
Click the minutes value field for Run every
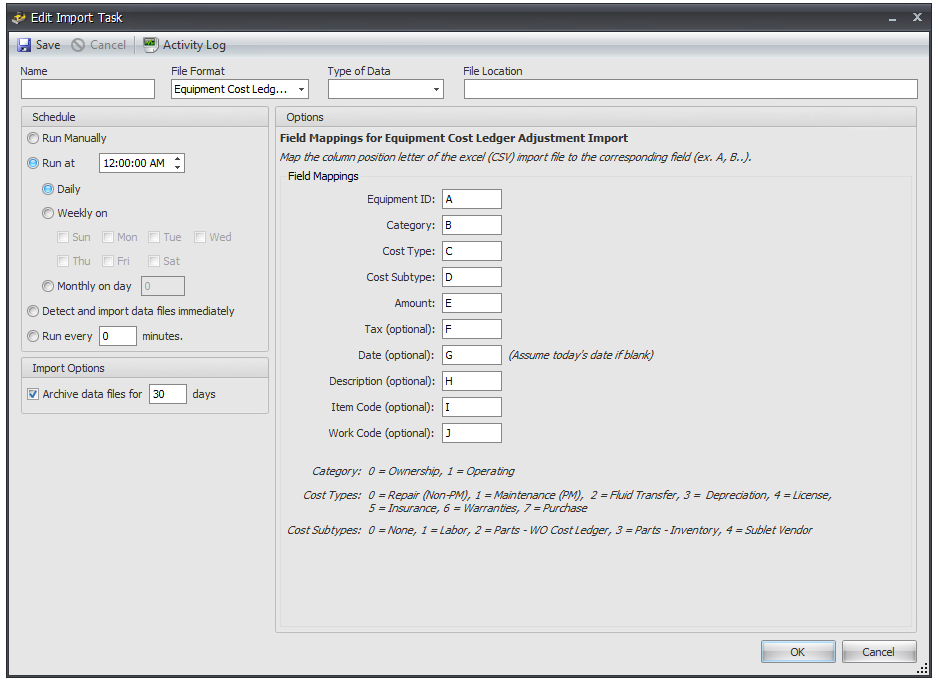tap(117, 336)
